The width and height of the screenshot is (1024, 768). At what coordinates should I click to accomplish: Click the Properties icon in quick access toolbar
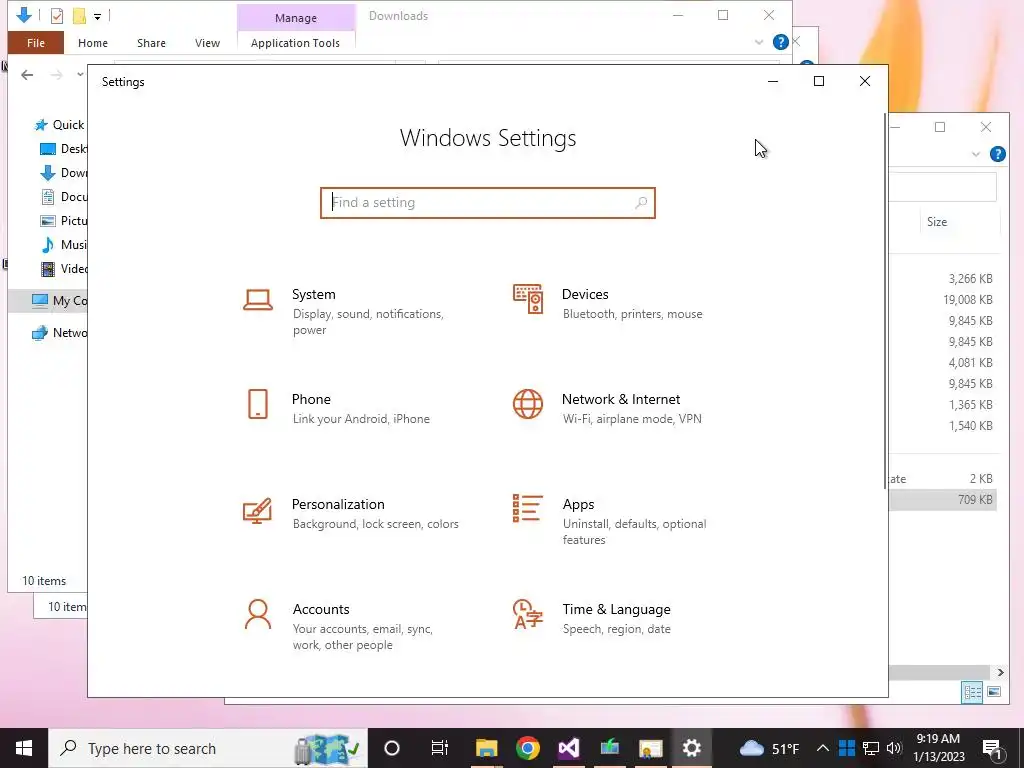click(57, 15)
